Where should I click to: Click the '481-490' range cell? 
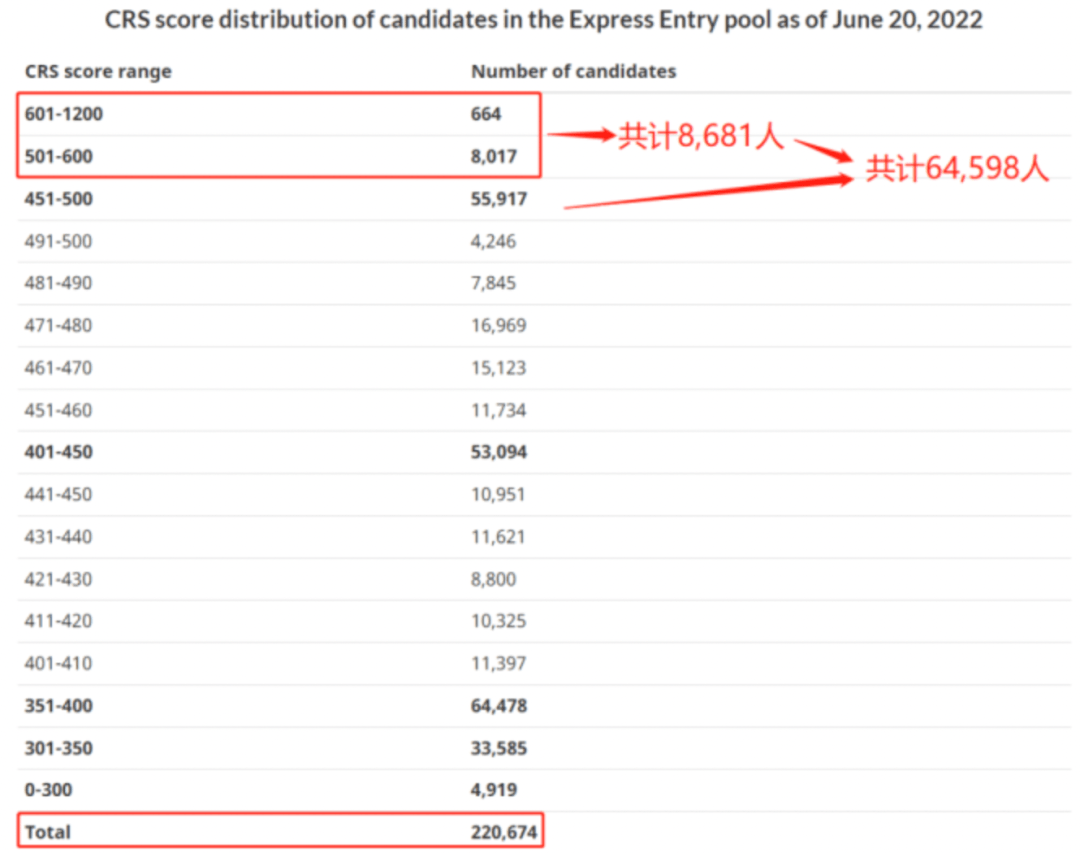pyautogui.click(x=58, y=283)
